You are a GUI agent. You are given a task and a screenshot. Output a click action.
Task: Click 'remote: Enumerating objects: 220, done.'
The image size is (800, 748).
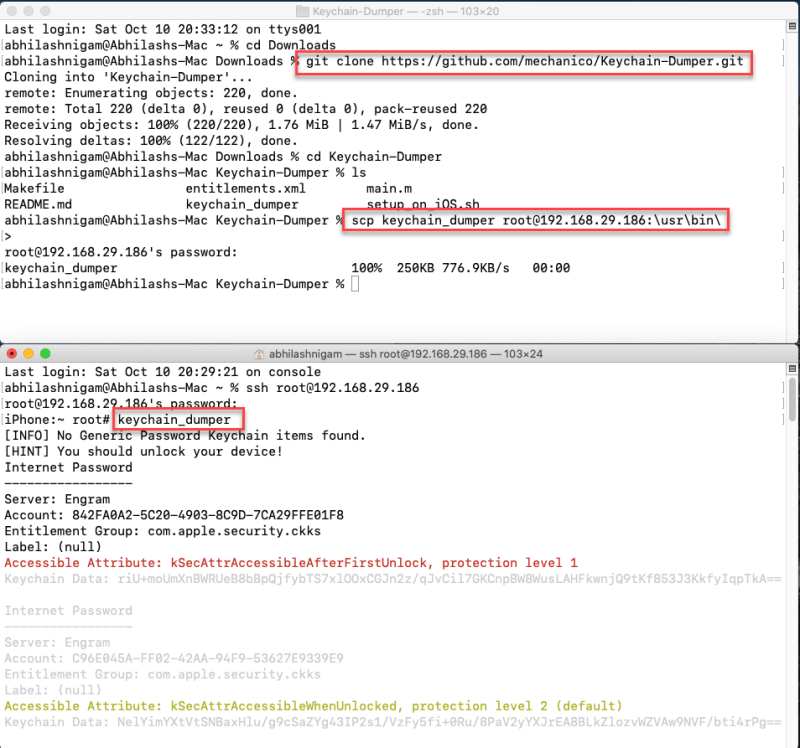151,93
